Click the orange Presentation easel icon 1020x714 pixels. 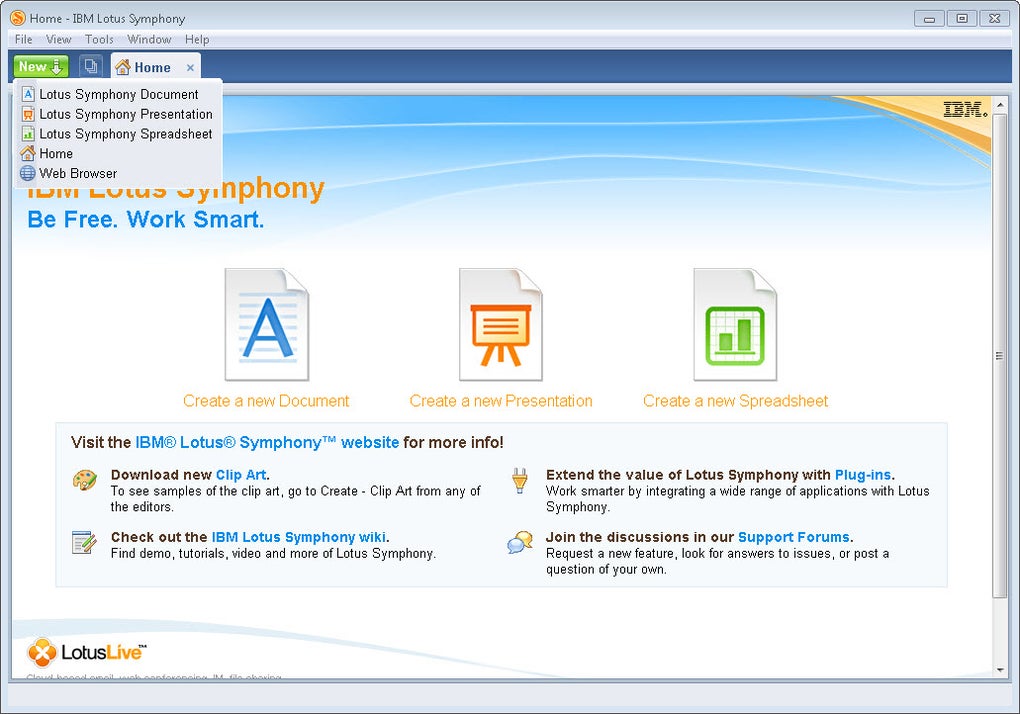click(x=500, y=325)
